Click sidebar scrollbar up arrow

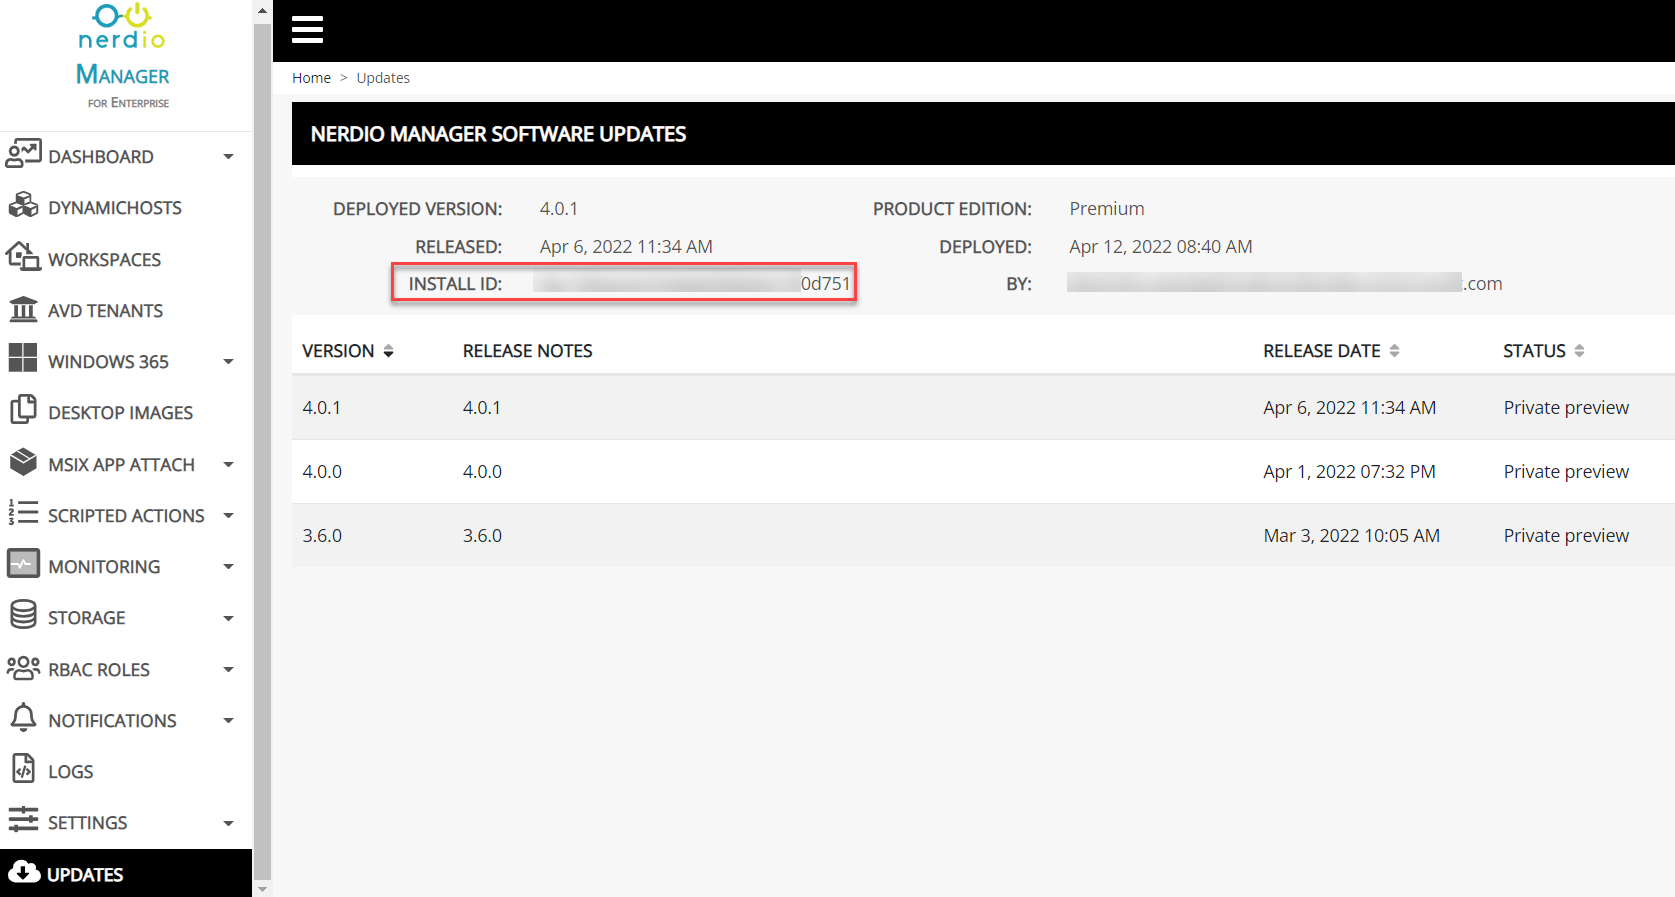pos(262,11)
